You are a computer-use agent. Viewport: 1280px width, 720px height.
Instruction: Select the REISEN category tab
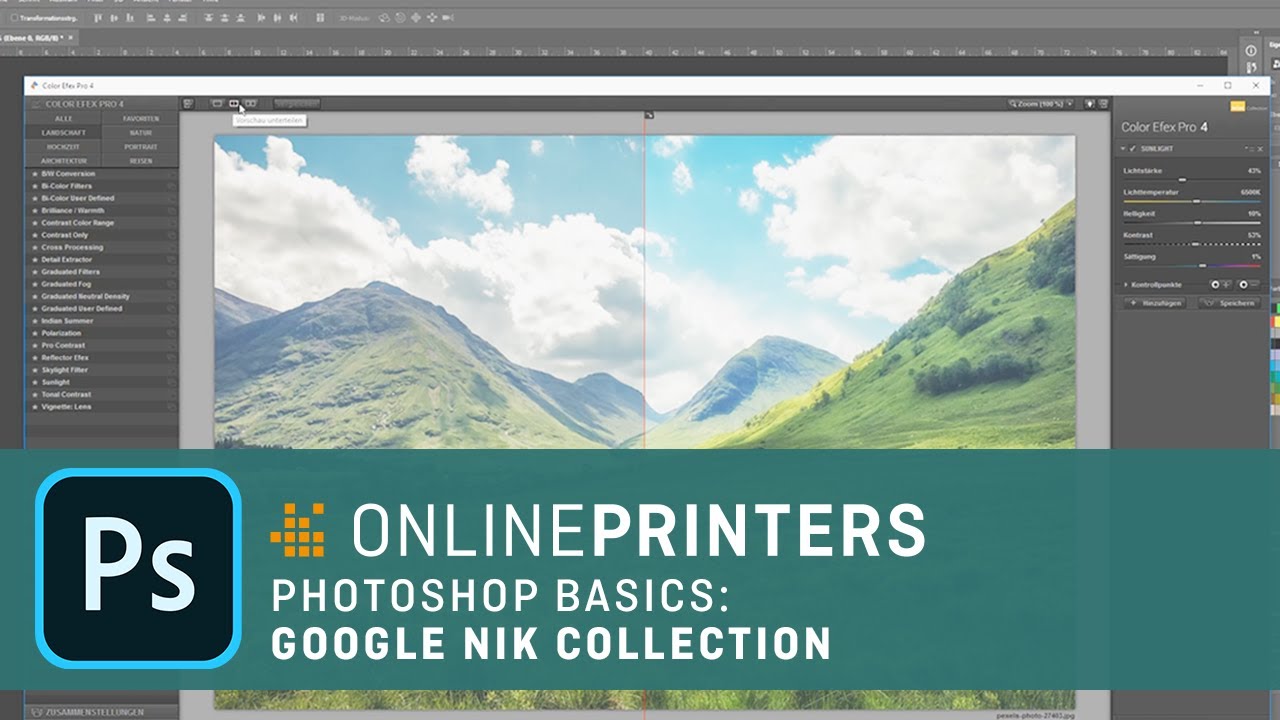(x=141, y=160)
